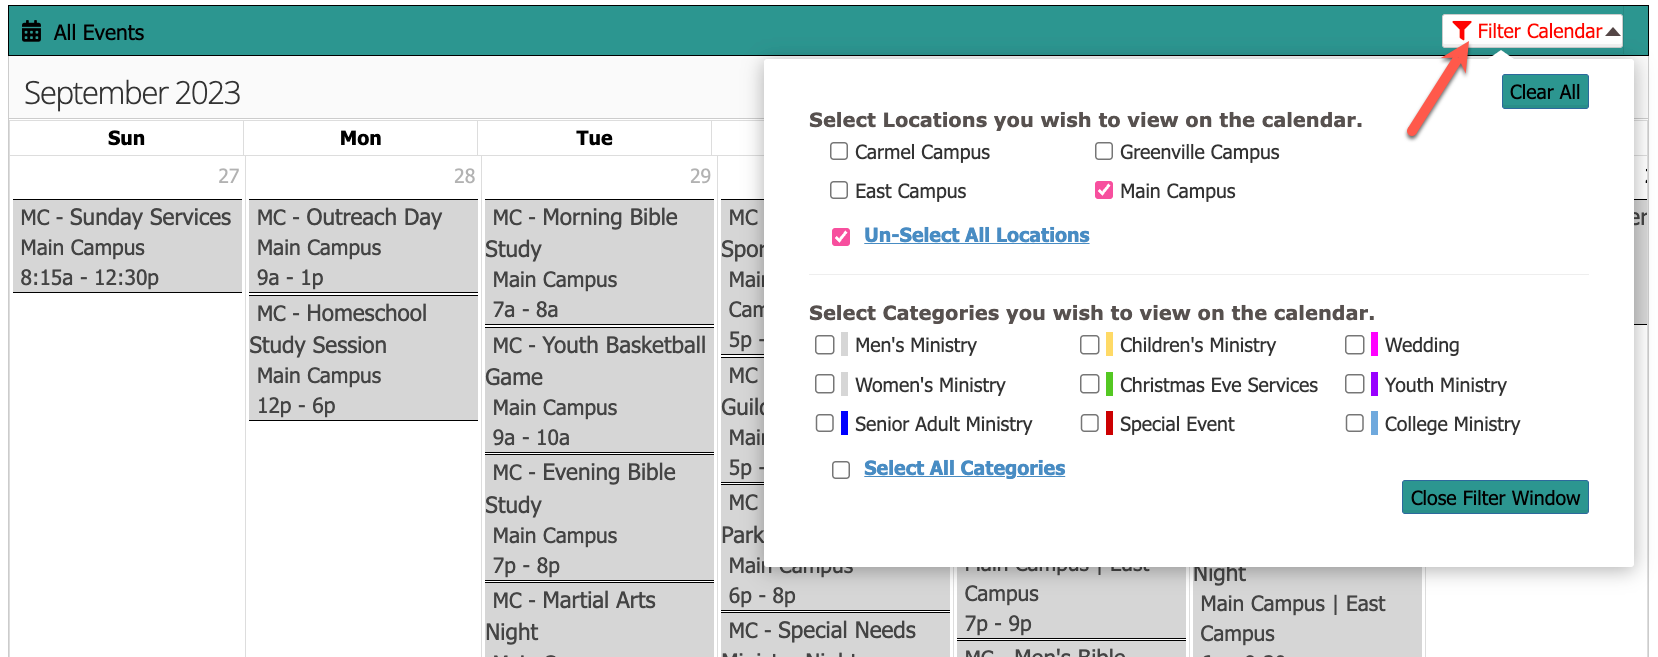
Task: Click the calendar icon beside All Events
Action: (x=32, y=32)
